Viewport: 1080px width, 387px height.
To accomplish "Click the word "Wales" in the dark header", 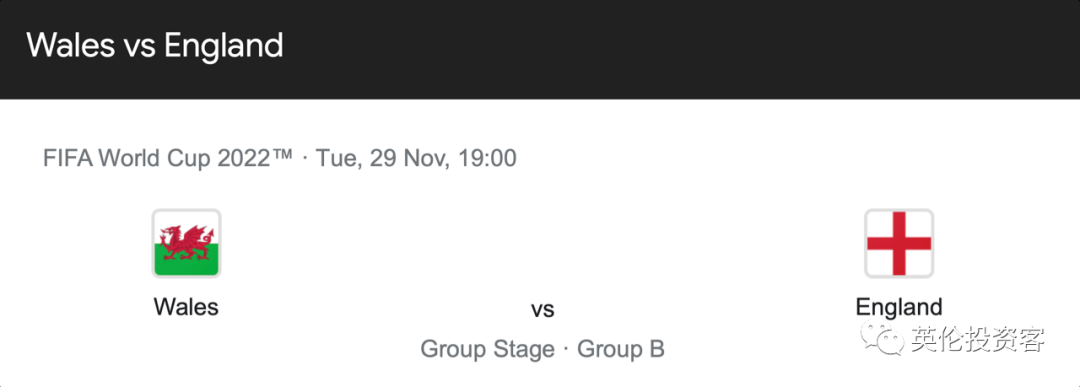I will tap(71, 45).
